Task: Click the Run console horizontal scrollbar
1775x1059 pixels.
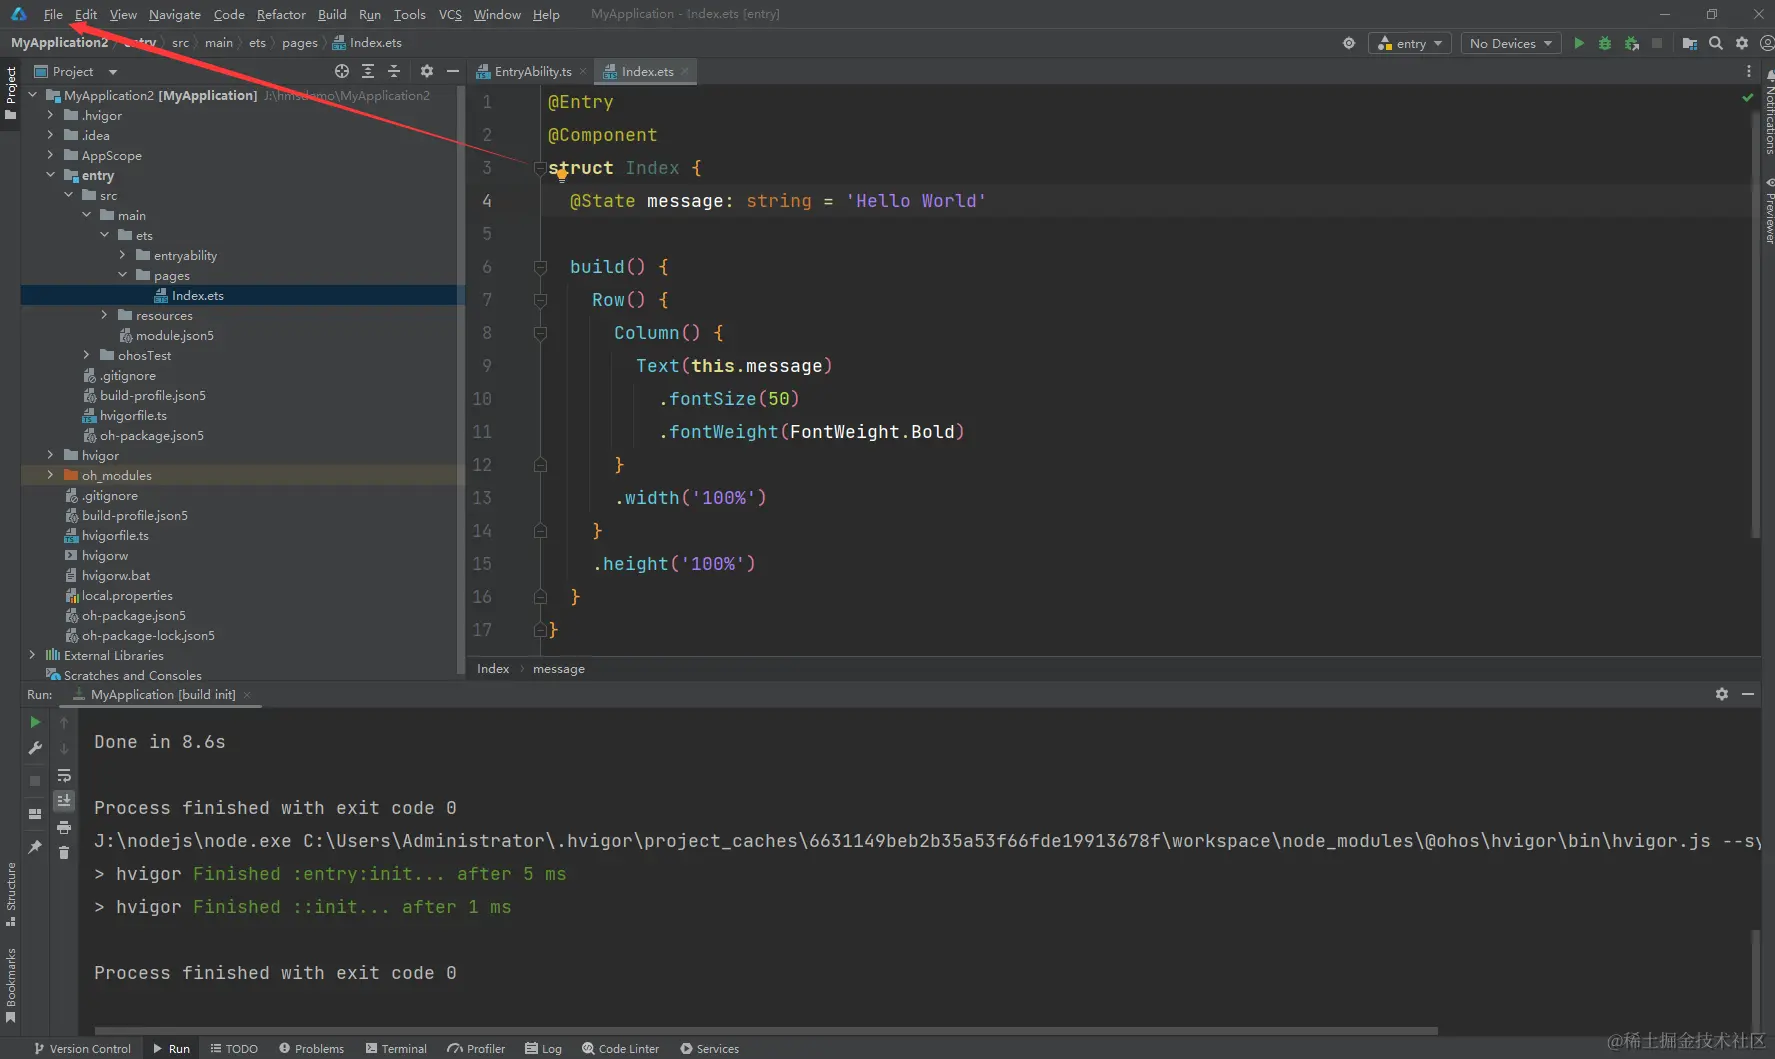Action: pyautogui.click(x=765, y=1030)
